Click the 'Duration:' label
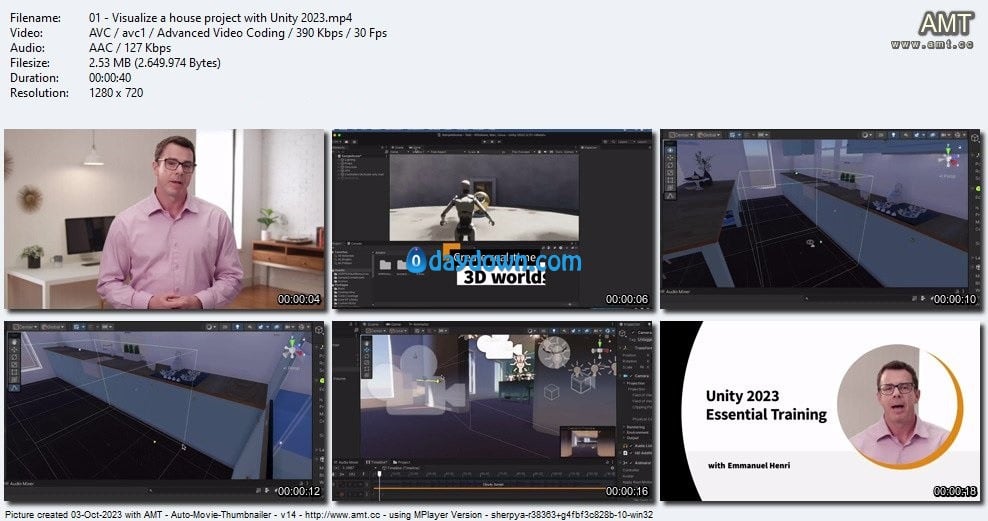The image size is (988, 521). click(x=34, y=78)
